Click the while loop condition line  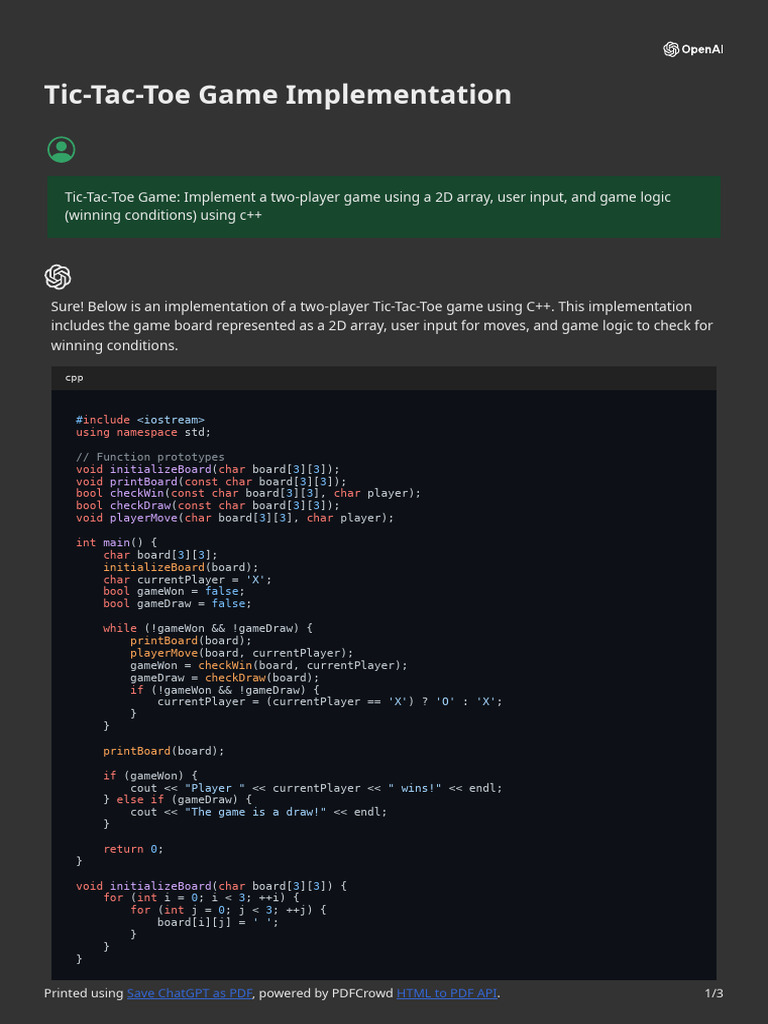click(x=208, y=628)
